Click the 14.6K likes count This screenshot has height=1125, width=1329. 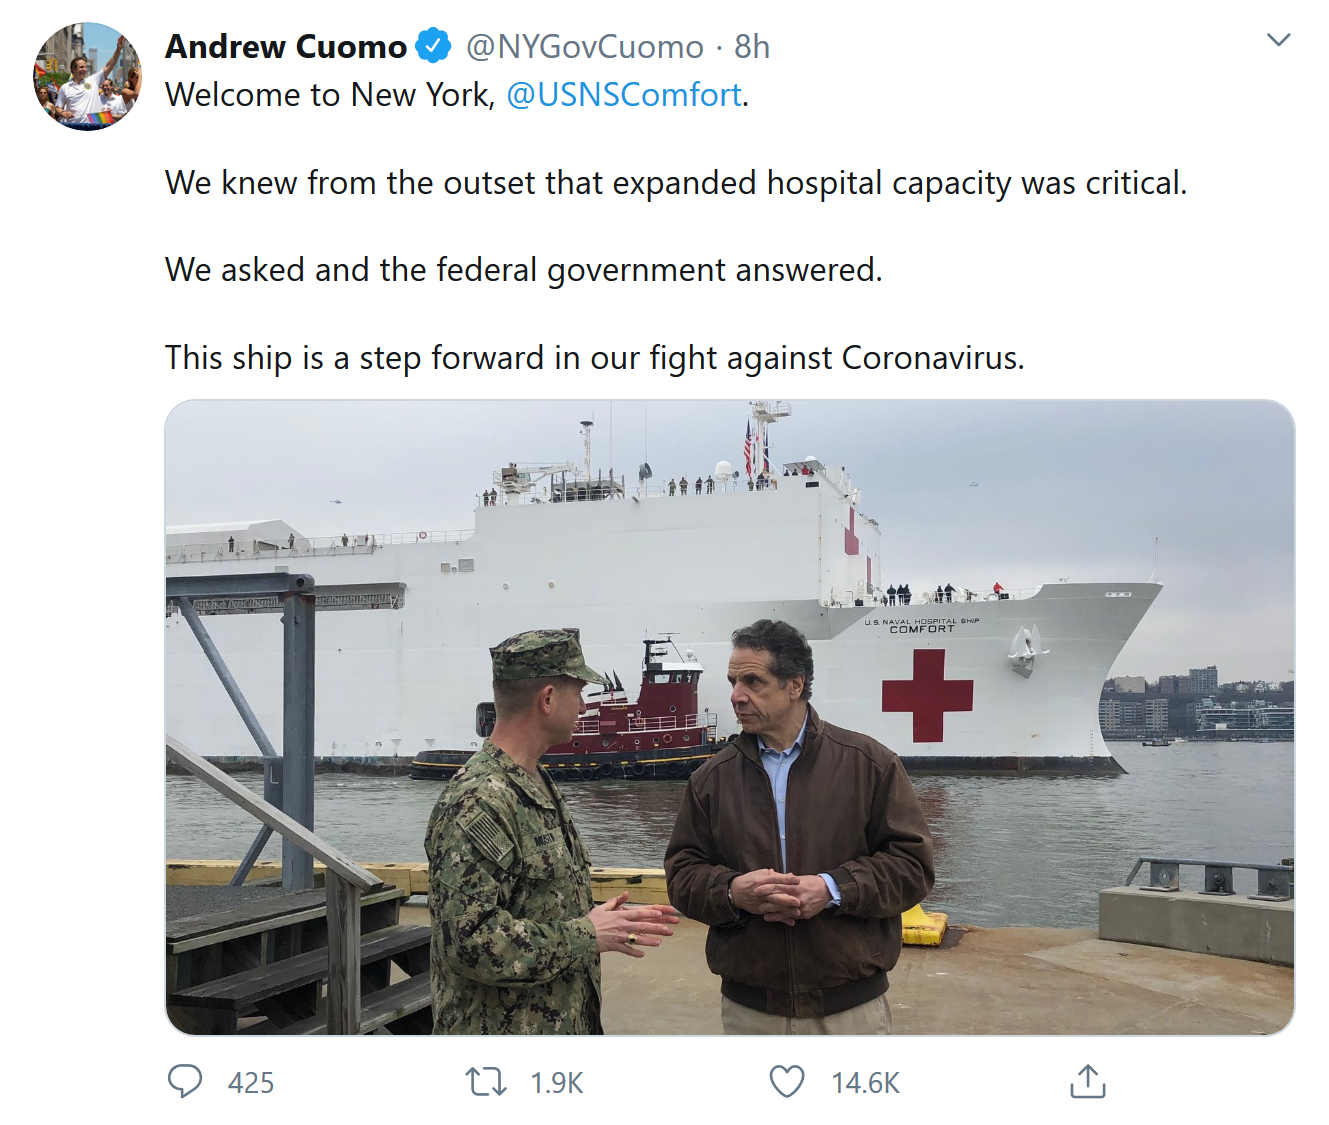pyautogui.click(x=866, y=1083)
